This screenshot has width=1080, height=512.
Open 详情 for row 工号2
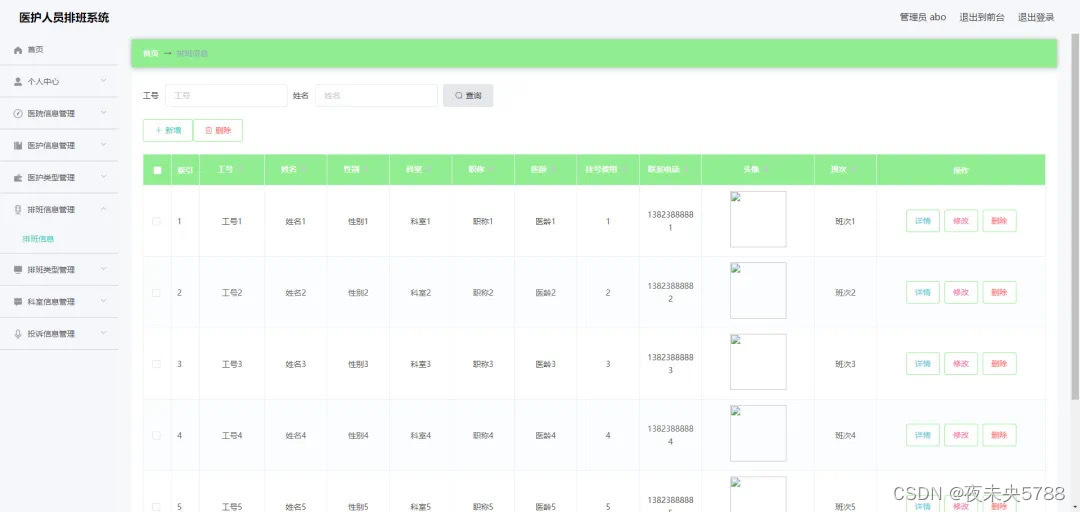tap(922, 293)
